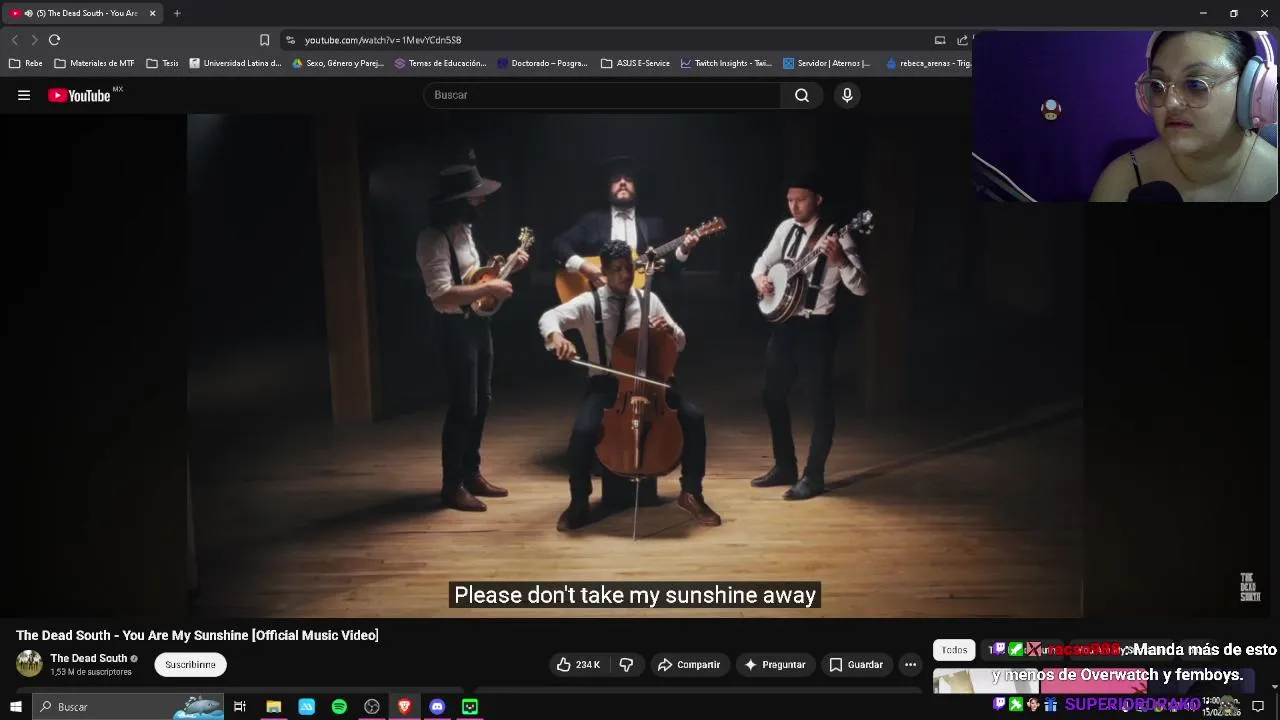The width and height of the screenshot is (1280, 720).
Task: Open Twitch Insights bookmark
Action: [727, 63]
